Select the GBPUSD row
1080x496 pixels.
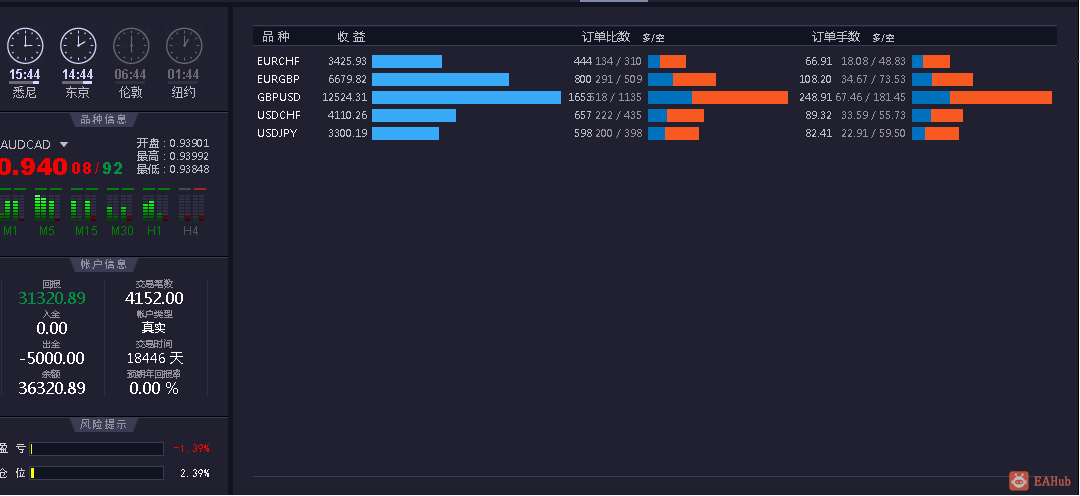click(x=654, y=97)
